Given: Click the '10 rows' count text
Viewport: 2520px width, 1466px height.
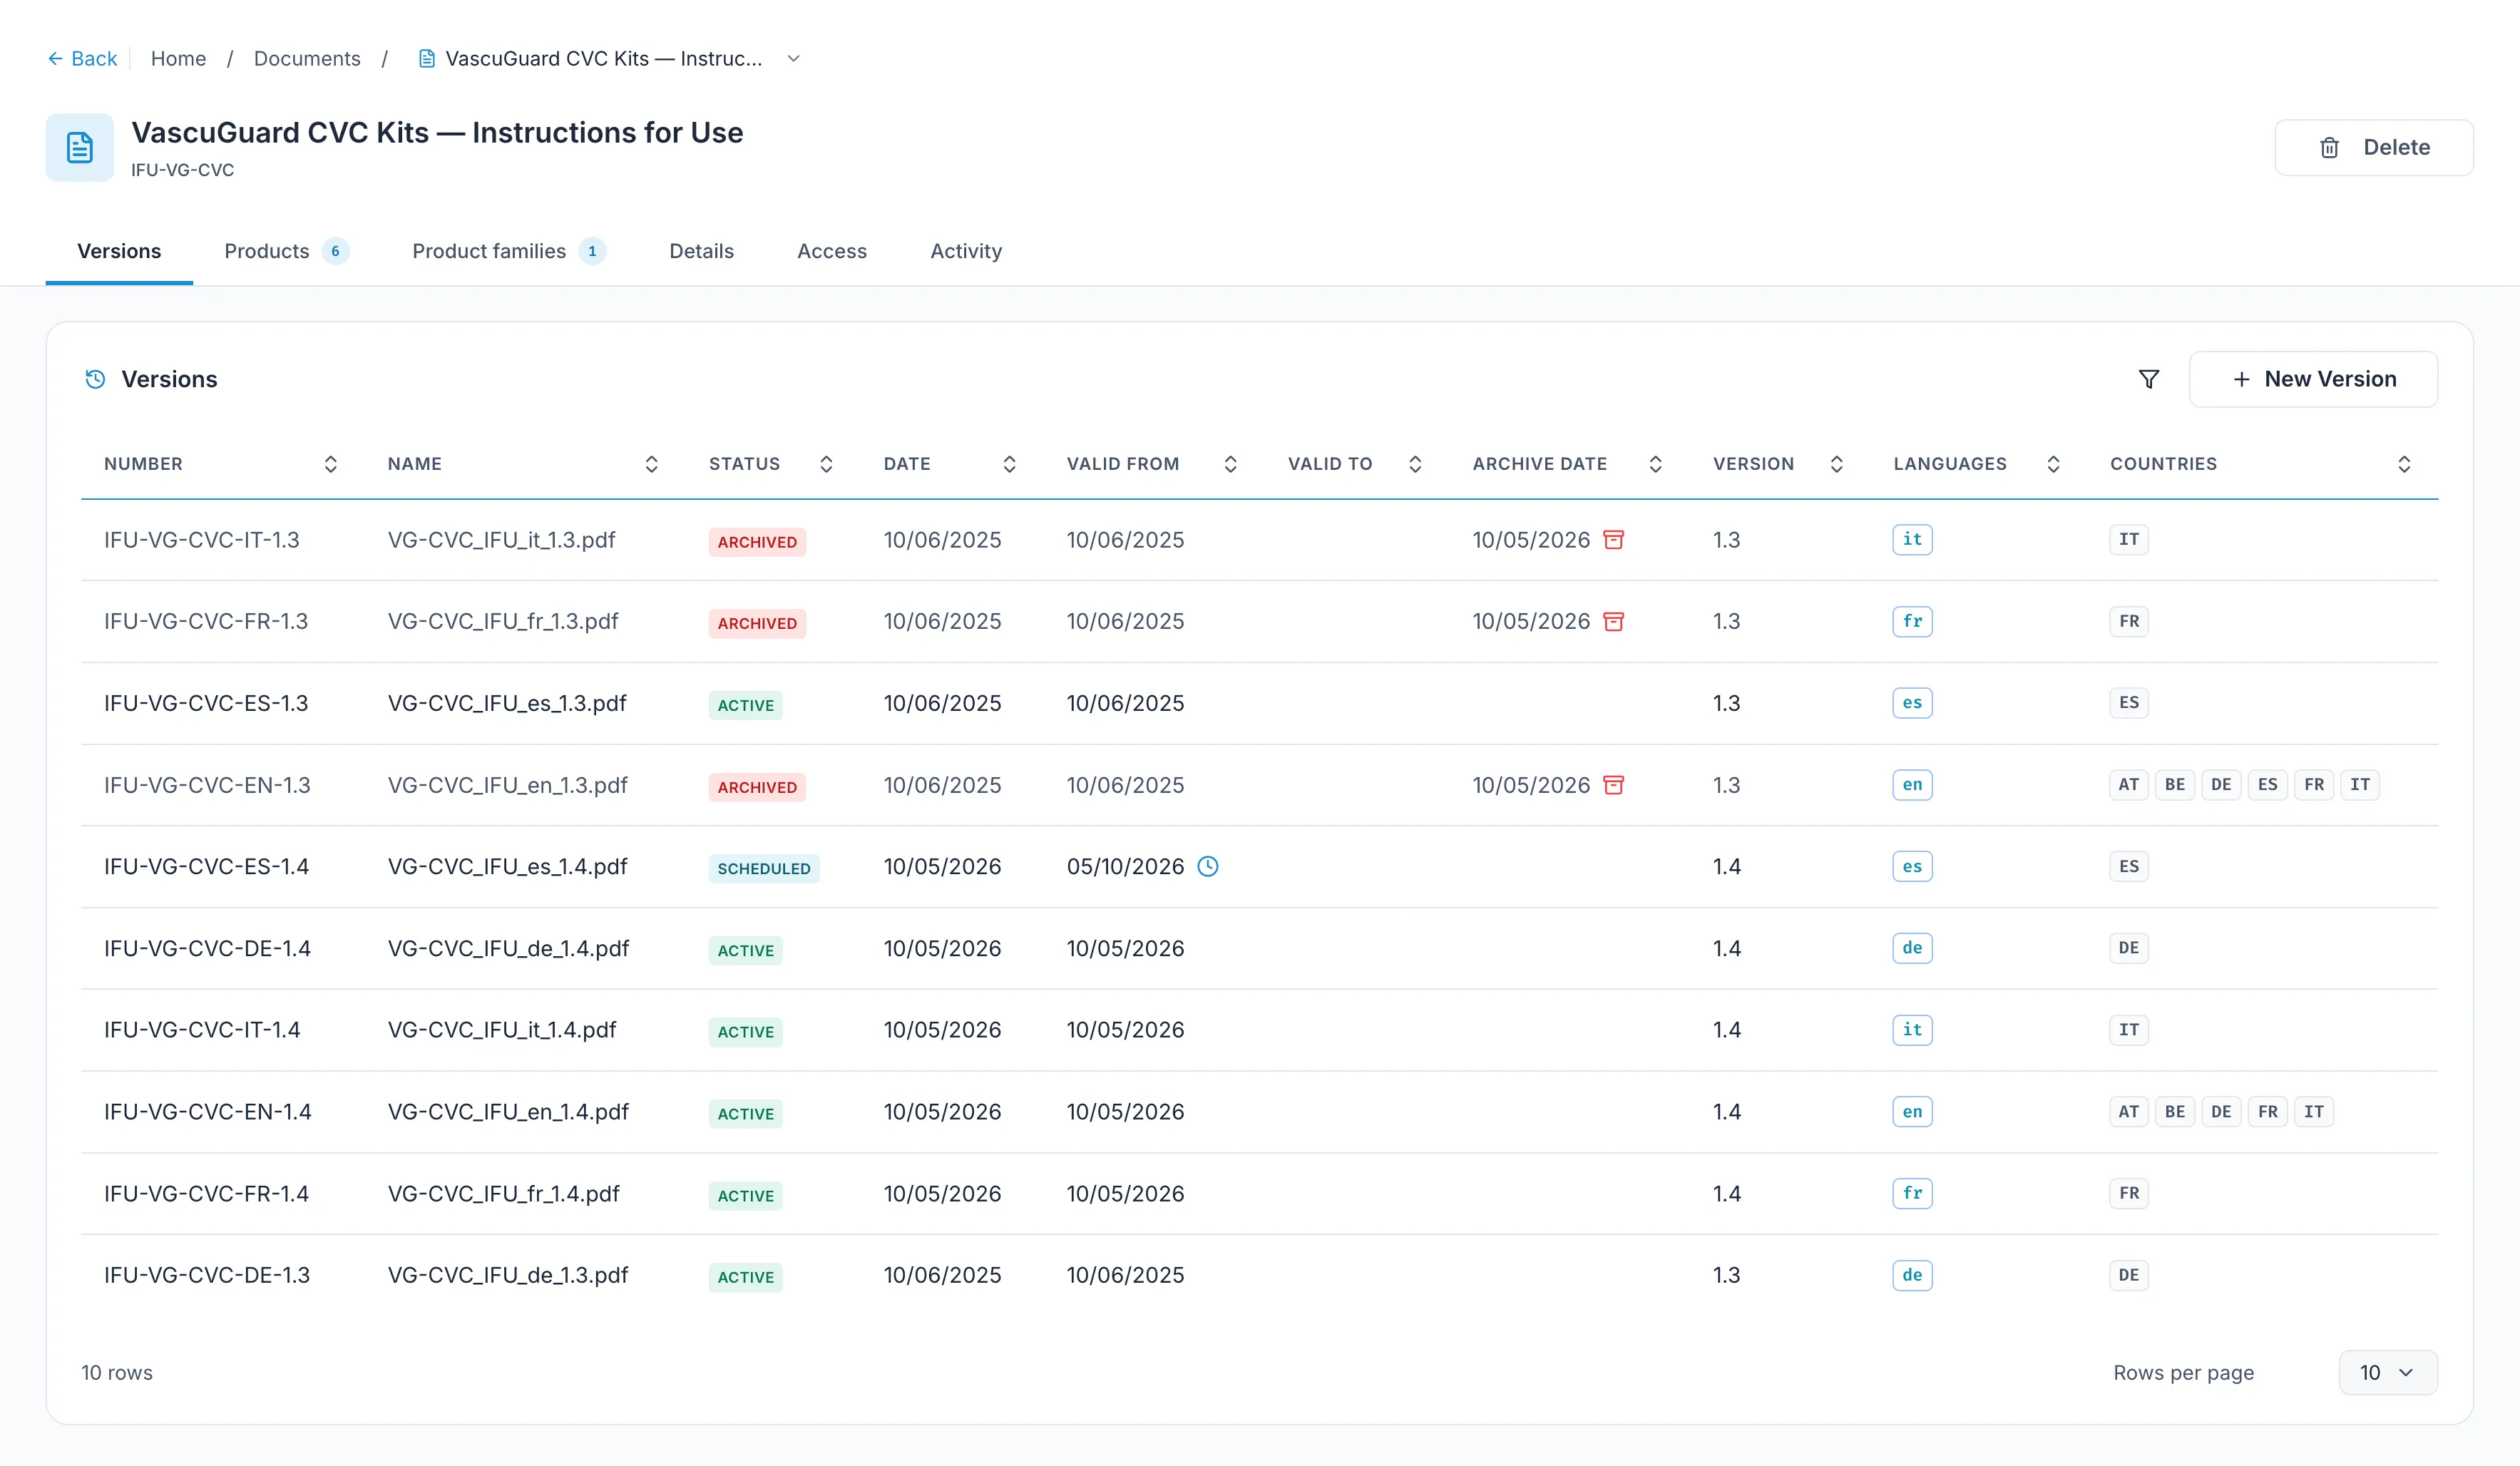Looking at the screenshot, I should coord(117,1373).
